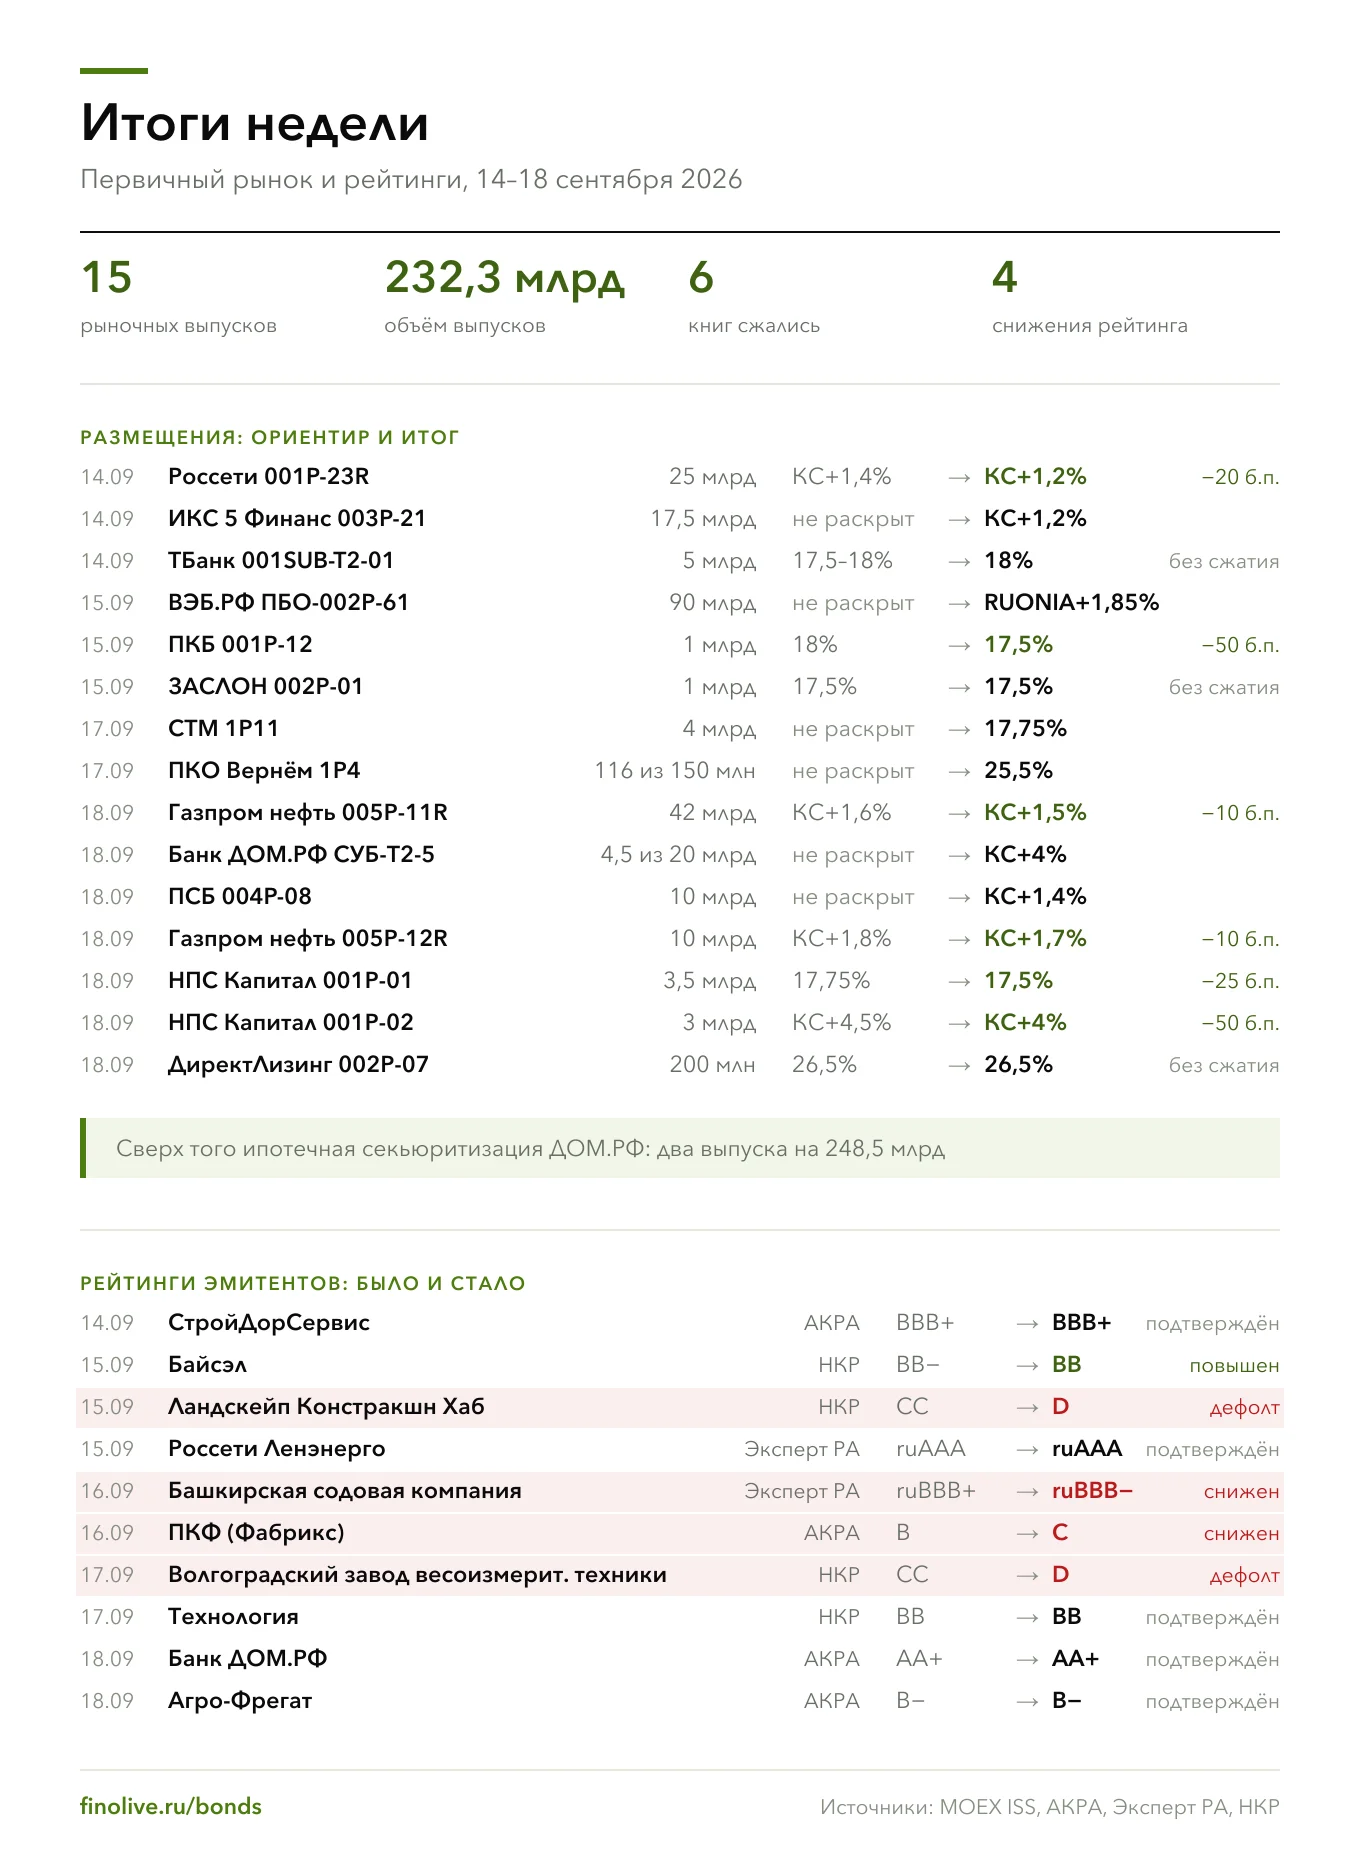The width and height of the screenshot is (1360, 1866).
Task: Click "ТБанк 001SUB-T2-01" issue name
Action: 281,561
